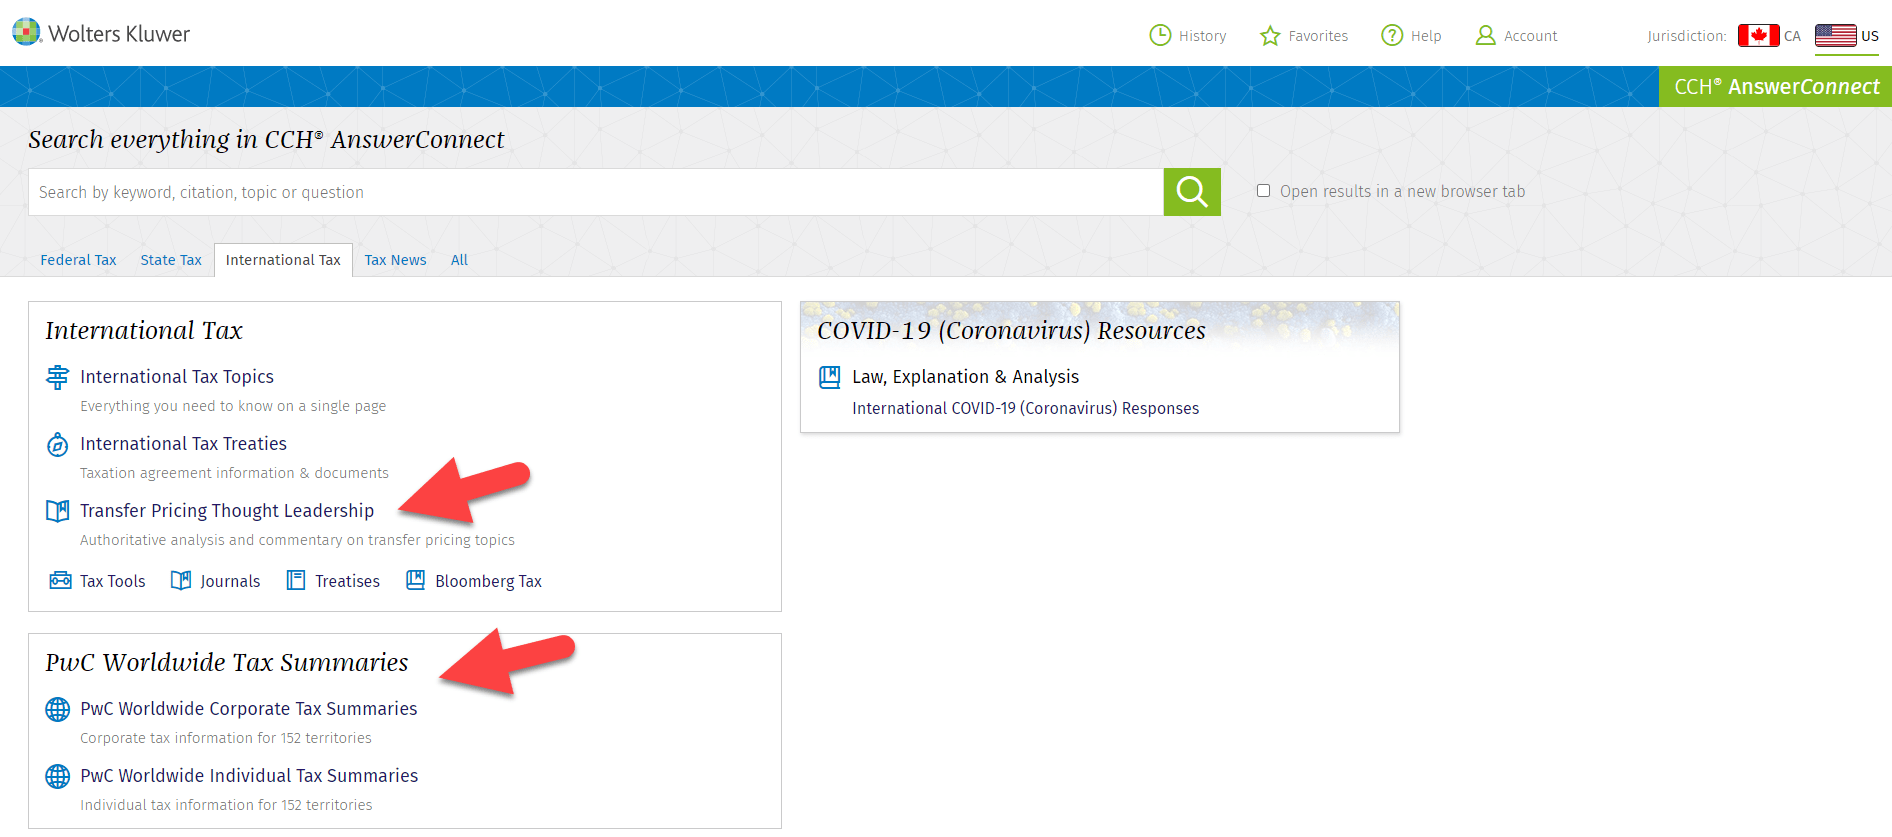The image size is (1892, 837).
Task: Click the Tax Tools icon
Action: 60,581
